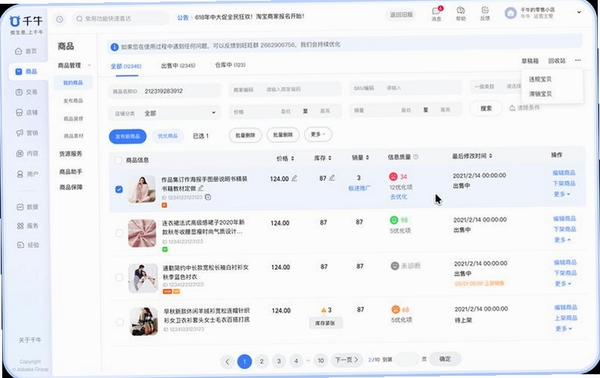Go to next page with 下一页

pyautogui.click(x=346, y=360)
